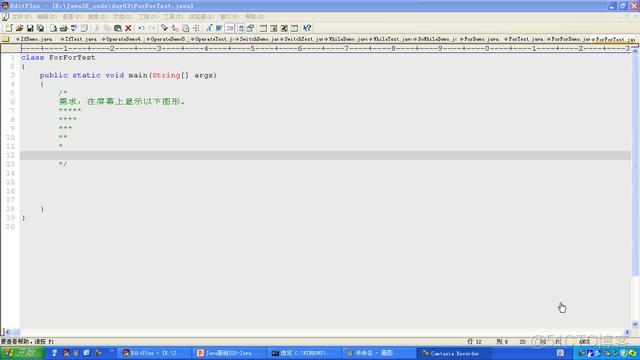Switch to the ForDemo.java tab
The image size is (640, 360).
(x=480, y=39)
